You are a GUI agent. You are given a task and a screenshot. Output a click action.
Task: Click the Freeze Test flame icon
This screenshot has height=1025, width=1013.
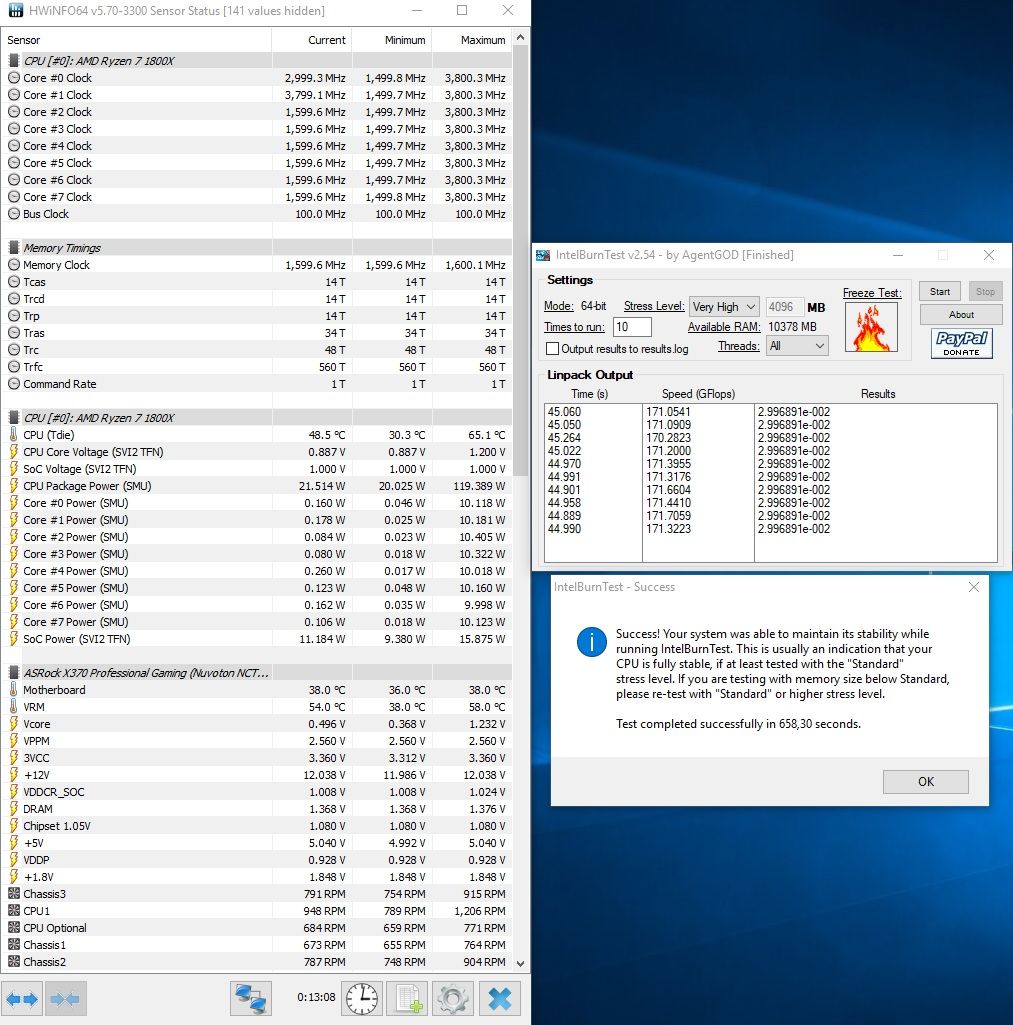(871, 328)
